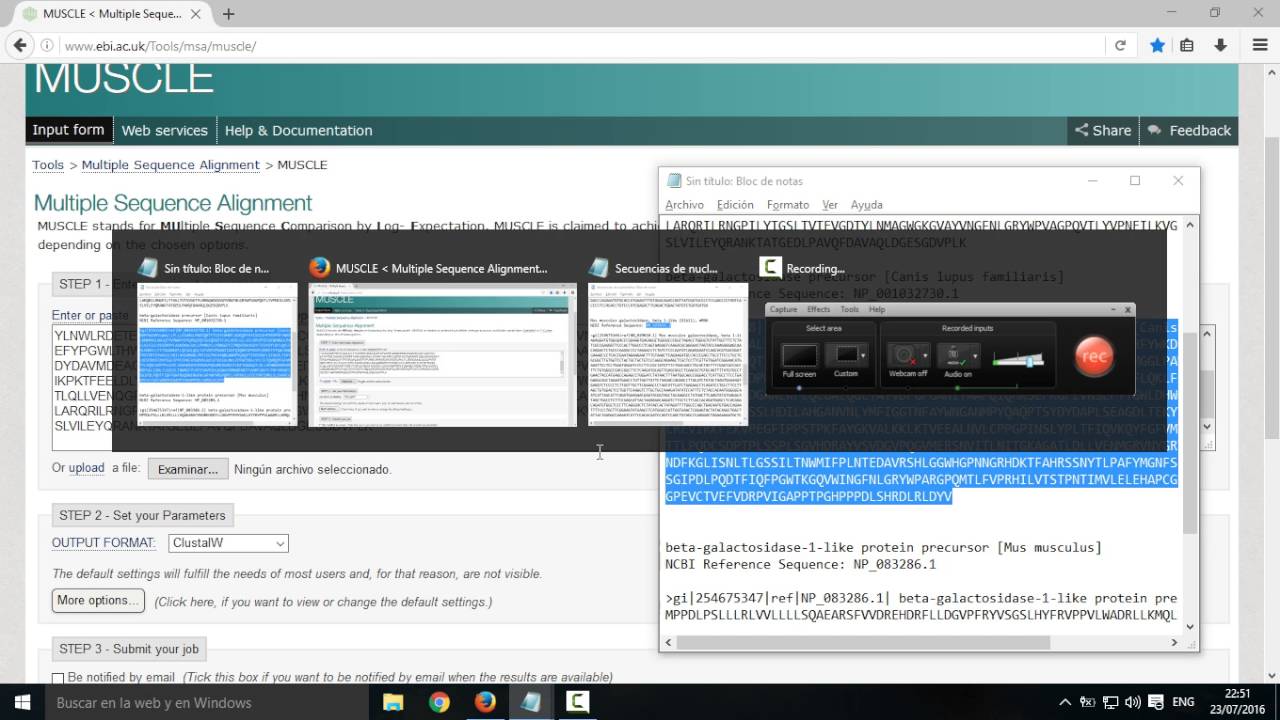
Task: Follow Multiple Sequence Alignment breadcrumb link
Action: tap(170, 165)
